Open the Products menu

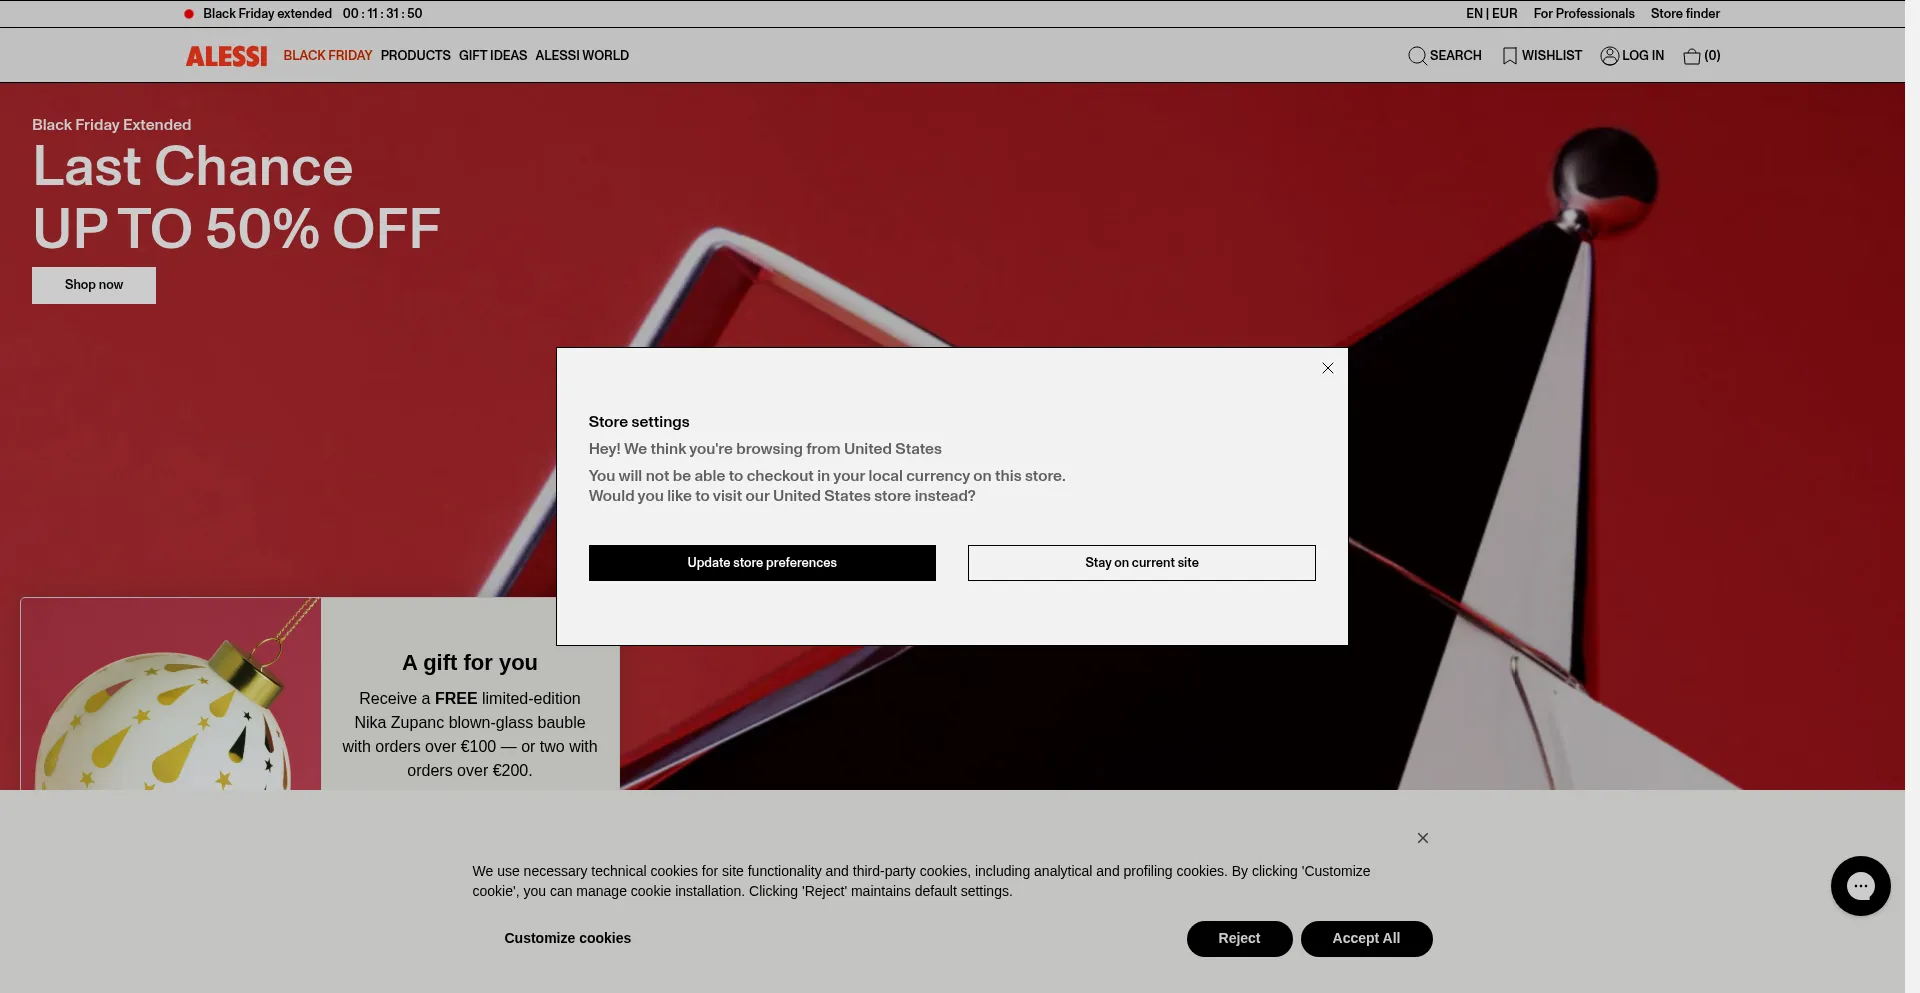(x=415, y=56)
